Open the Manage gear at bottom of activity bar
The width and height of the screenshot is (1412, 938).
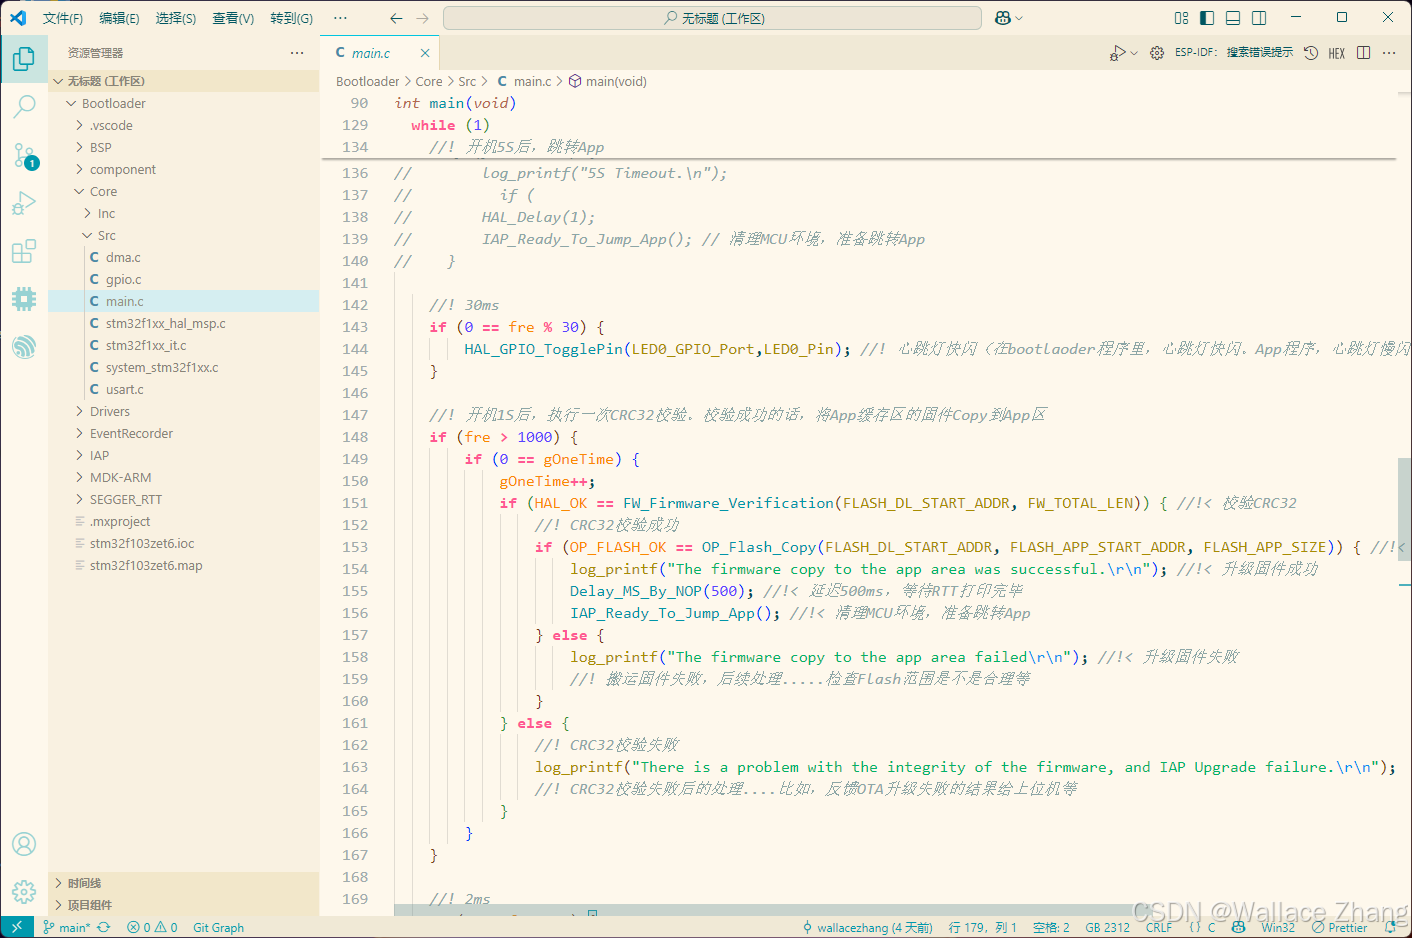(x=24, y=891)
